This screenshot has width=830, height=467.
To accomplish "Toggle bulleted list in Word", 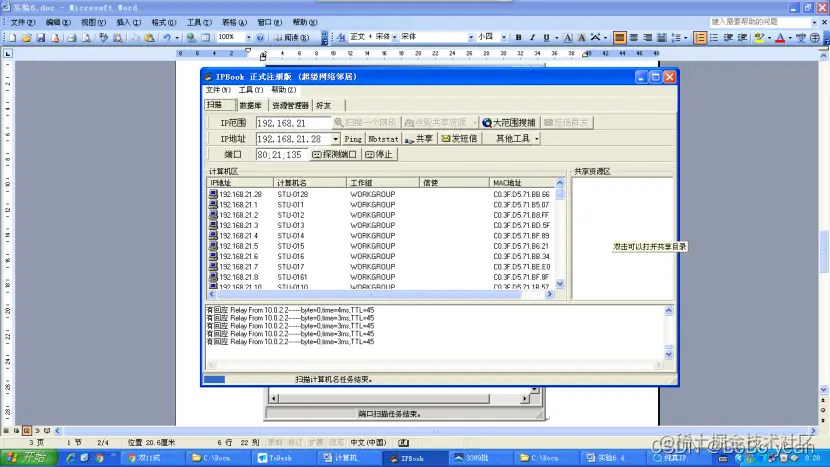I will pyautogui.click(x=714, y=37).
